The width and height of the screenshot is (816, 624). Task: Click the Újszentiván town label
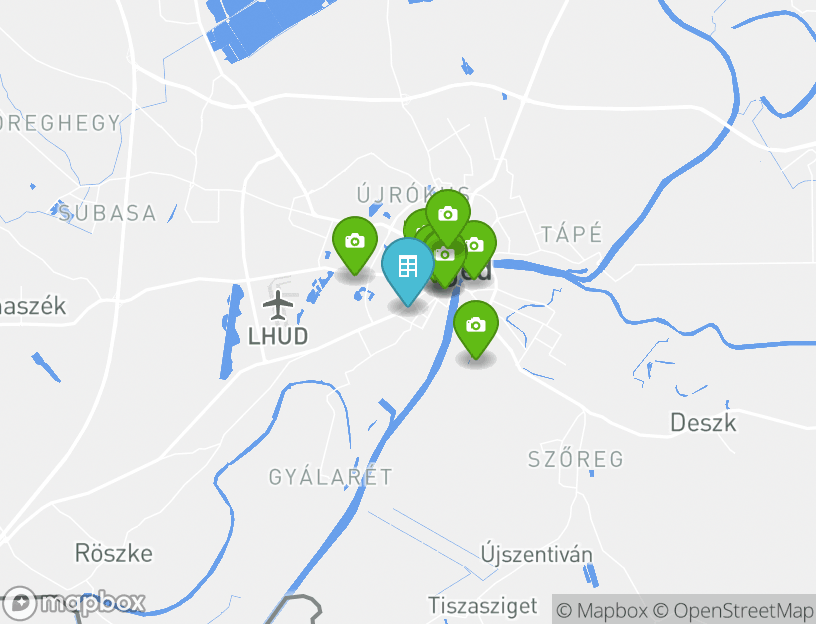[537, 554]
